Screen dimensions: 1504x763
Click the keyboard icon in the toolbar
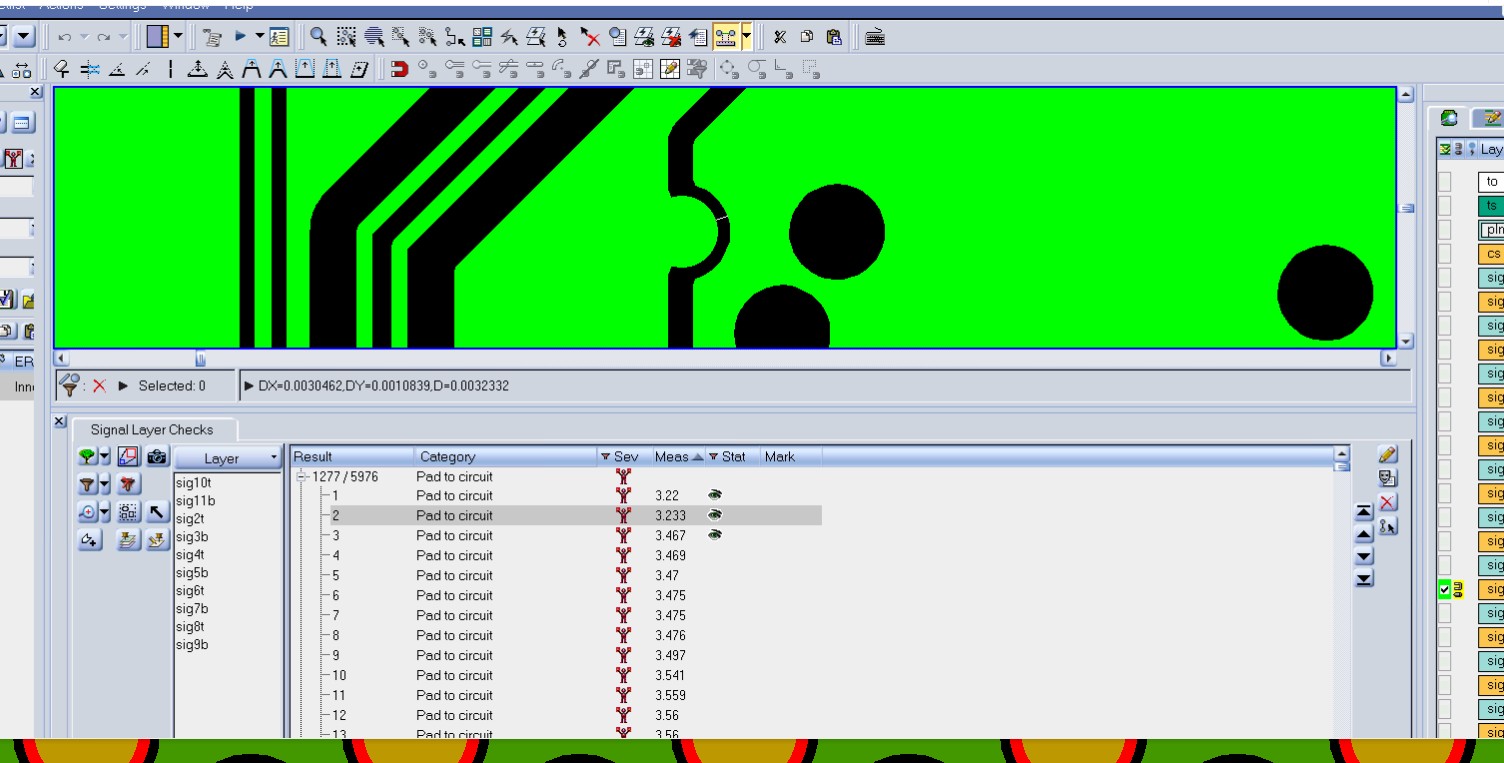[875, 38]
